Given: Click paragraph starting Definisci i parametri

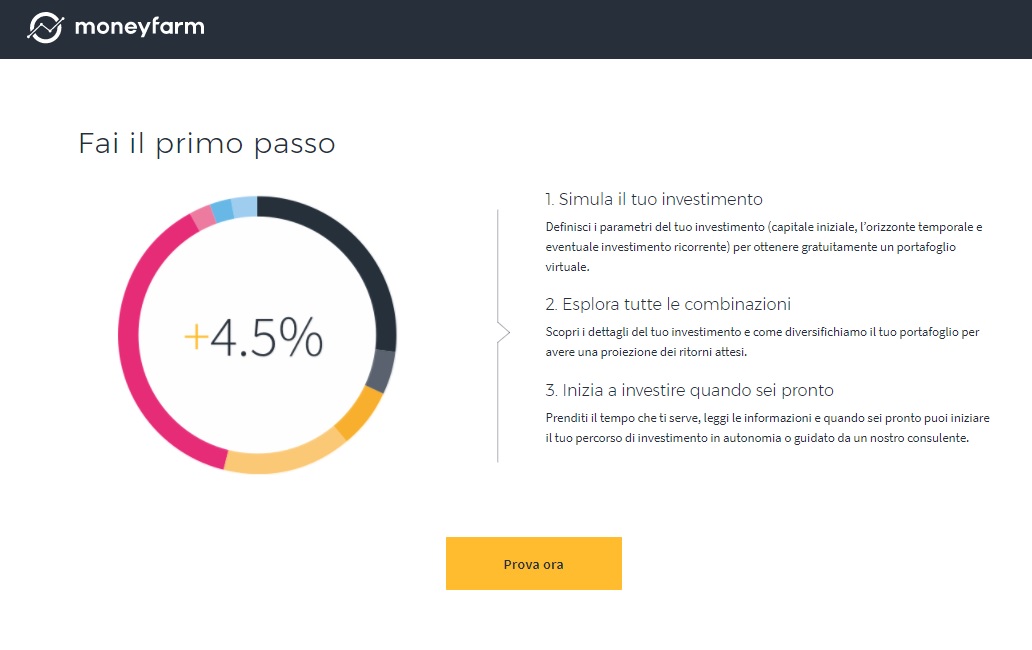Looking at the screenshot, I should 764,247.
